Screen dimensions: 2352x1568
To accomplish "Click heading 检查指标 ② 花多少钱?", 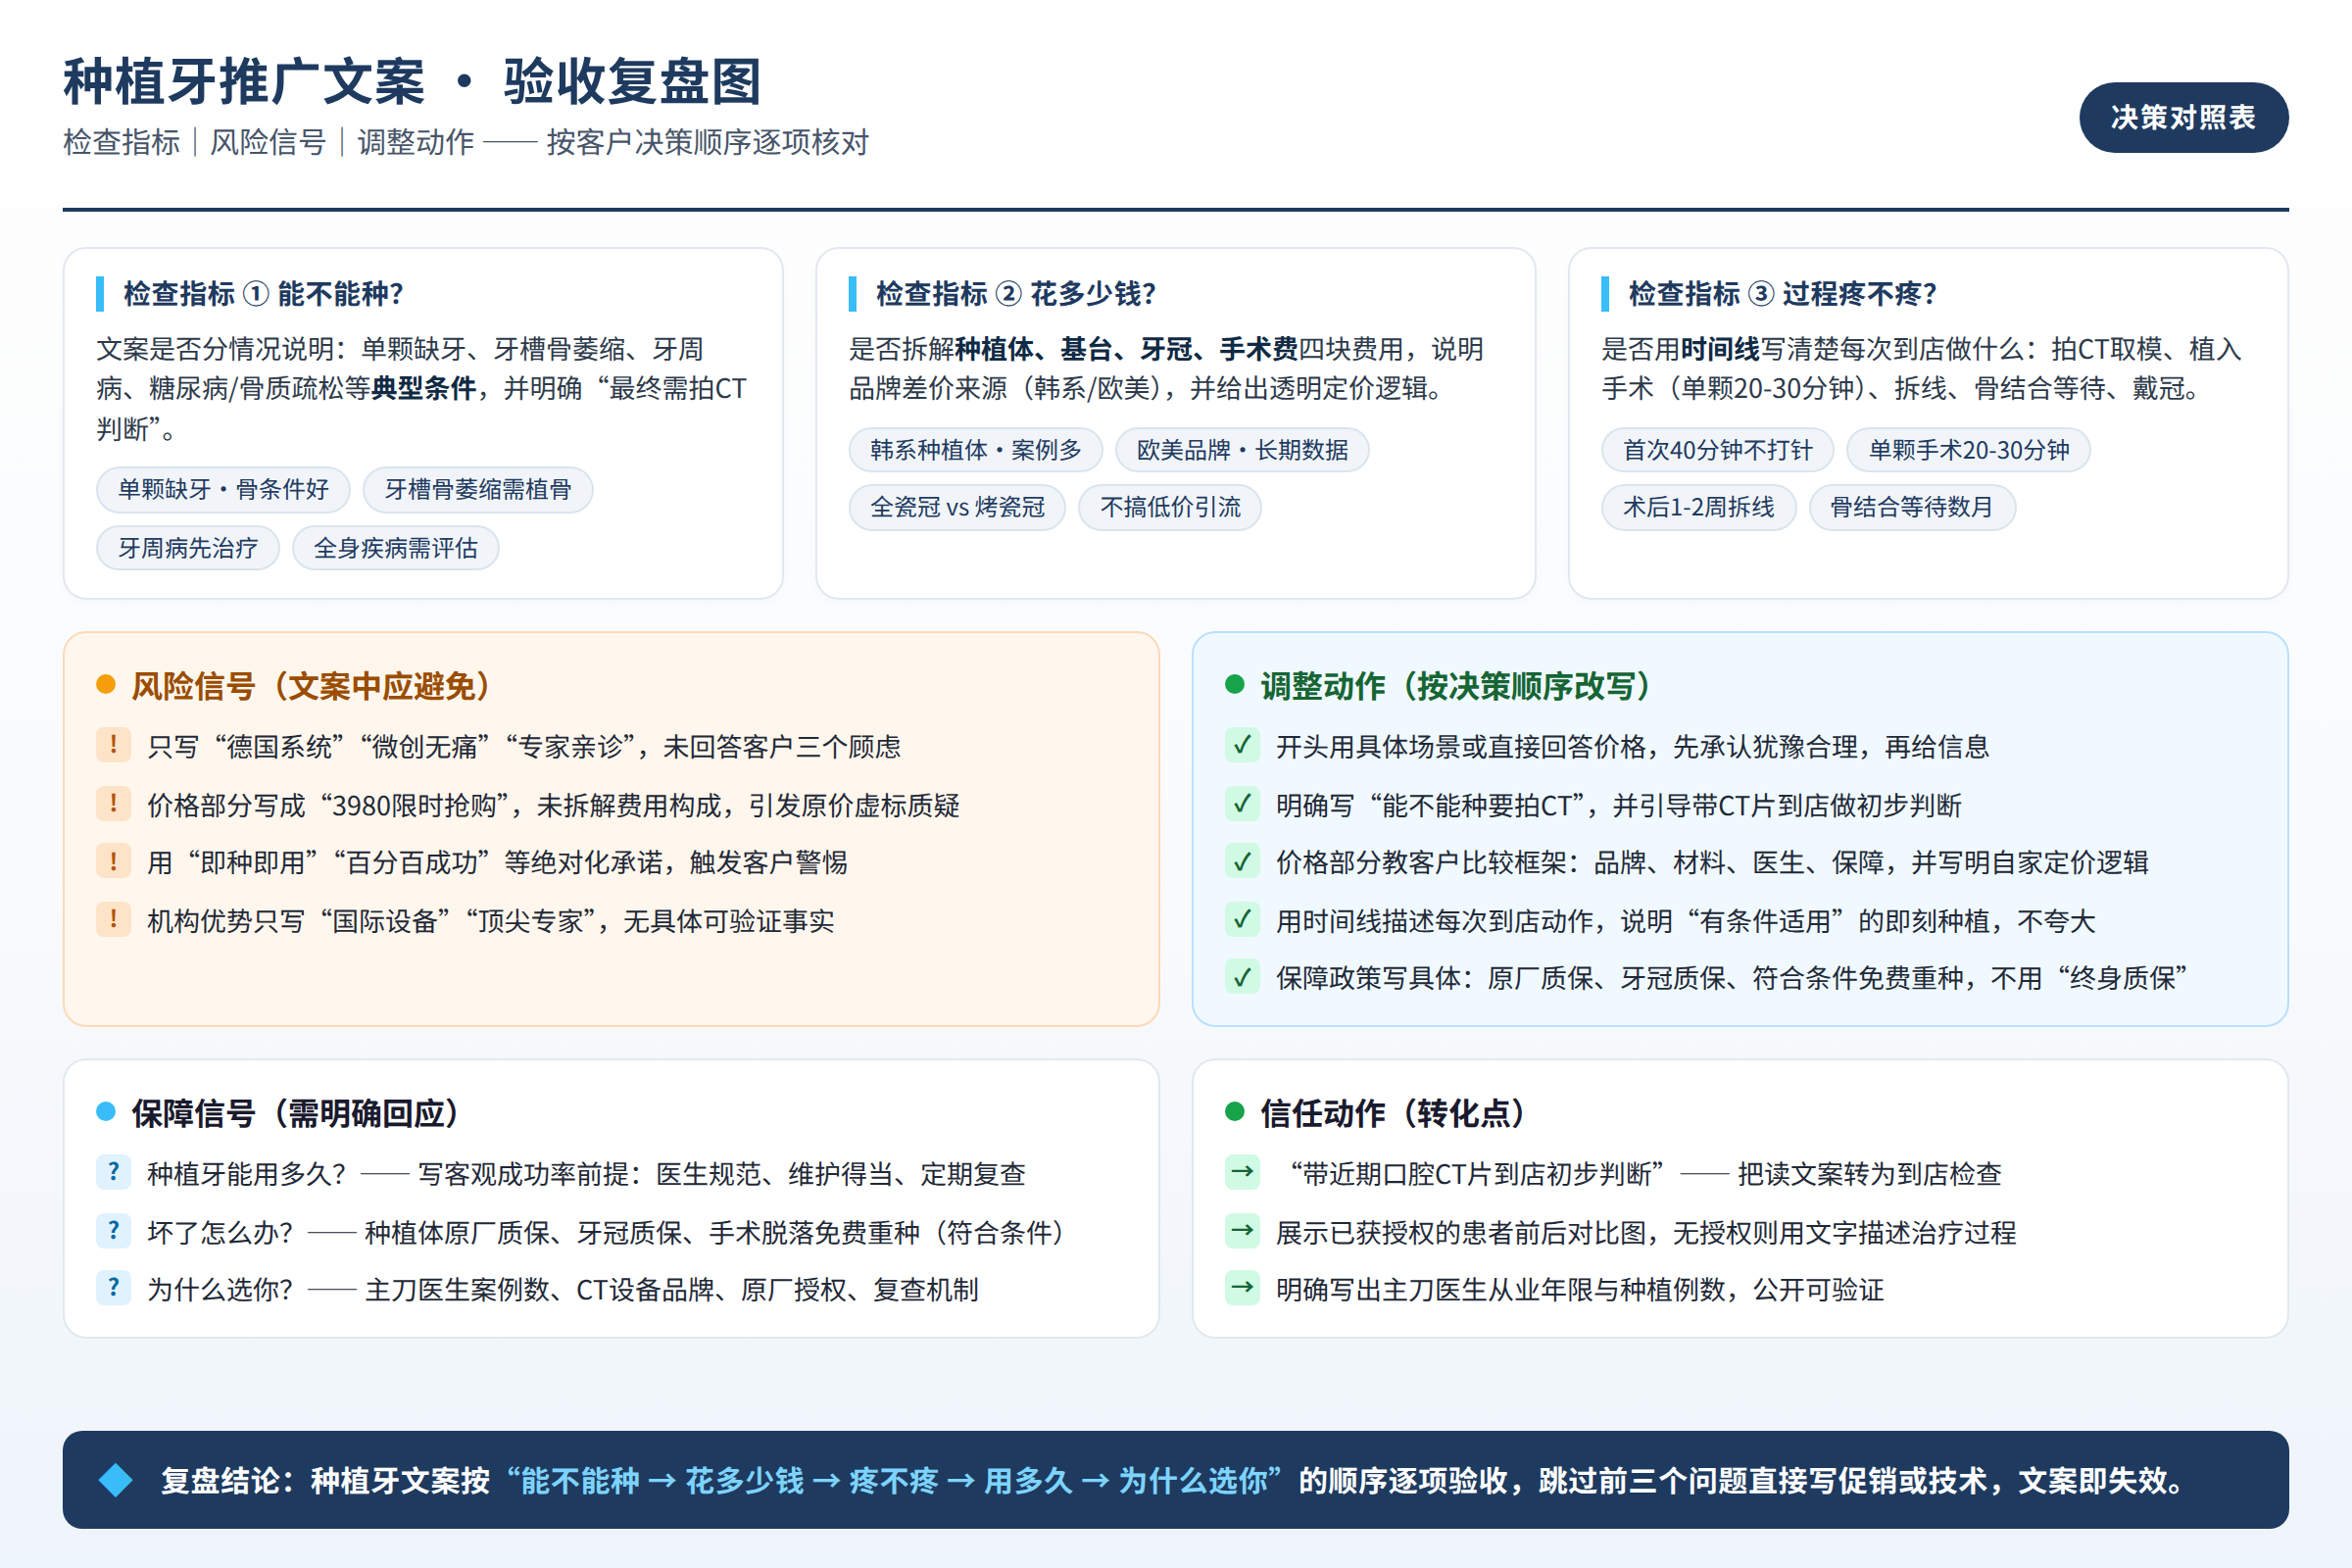I will [1016, 294].
